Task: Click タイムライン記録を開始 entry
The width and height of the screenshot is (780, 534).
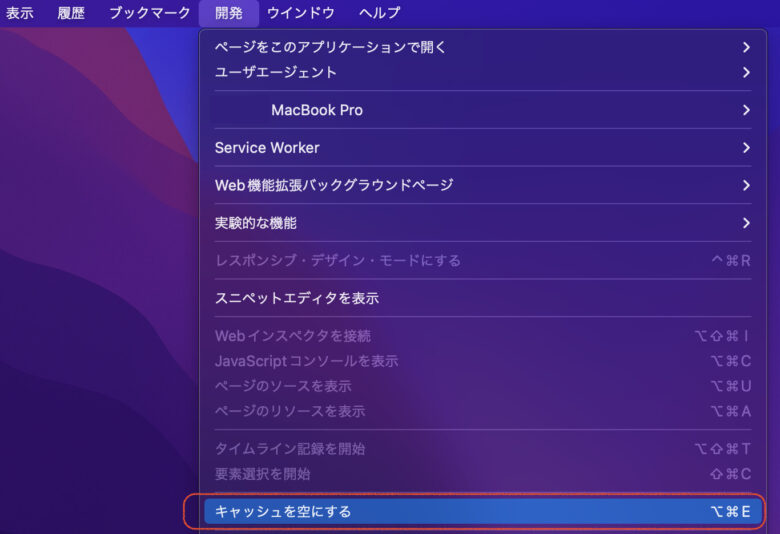Action: (x=483, y=449)
